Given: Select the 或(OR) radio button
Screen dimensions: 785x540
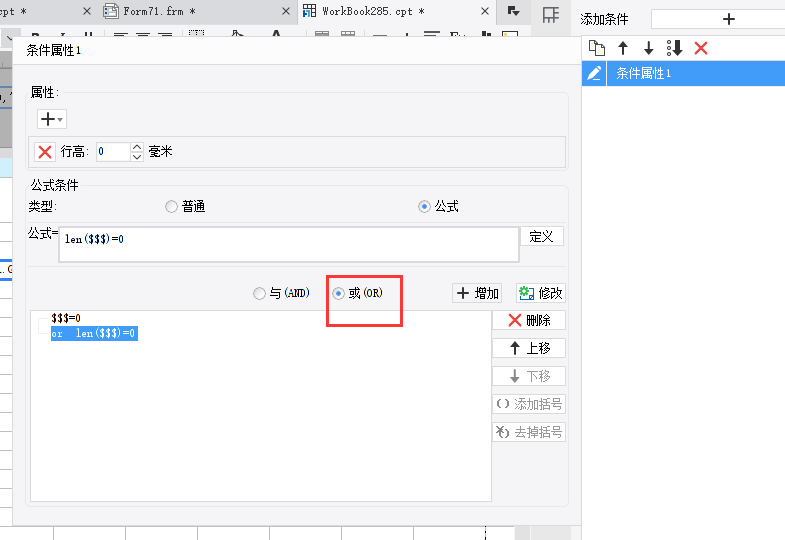Looking at the screenshot, I should pos(338,293).
